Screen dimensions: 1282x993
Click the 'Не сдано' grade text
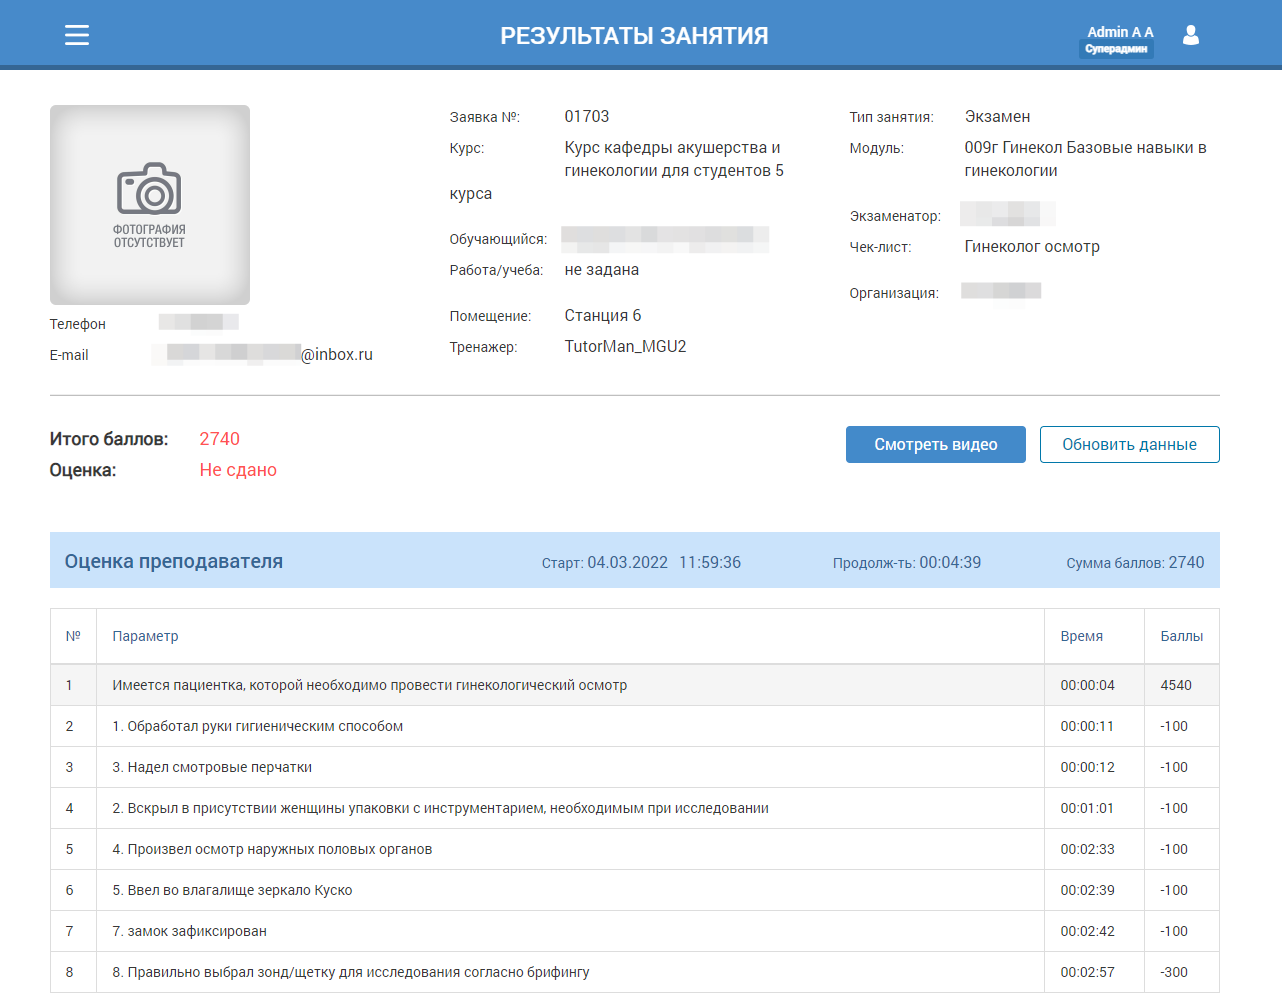tap(238, 470)
